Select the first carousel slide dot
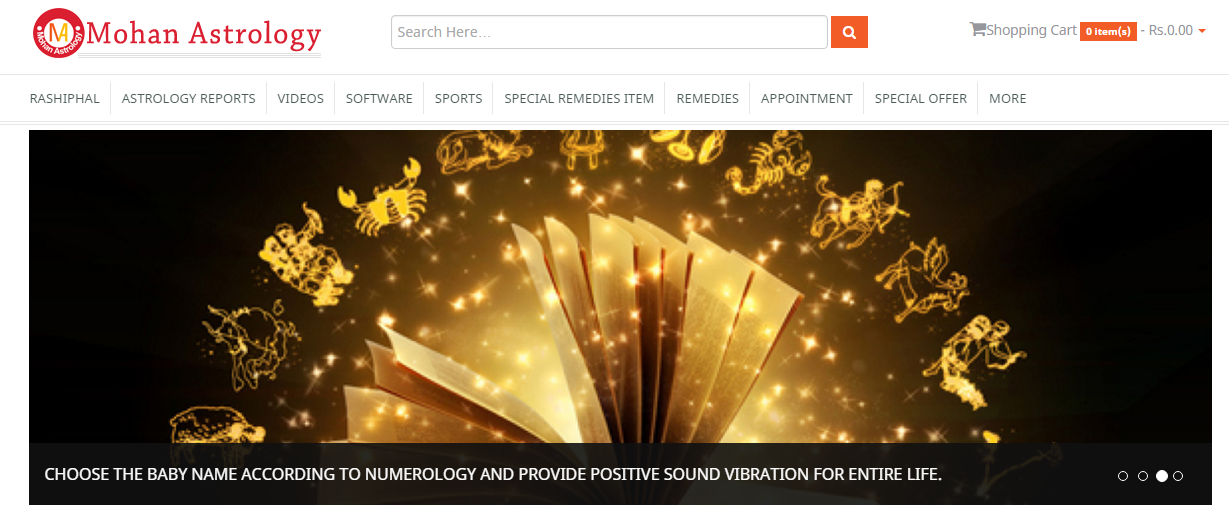 [1123, 476]
